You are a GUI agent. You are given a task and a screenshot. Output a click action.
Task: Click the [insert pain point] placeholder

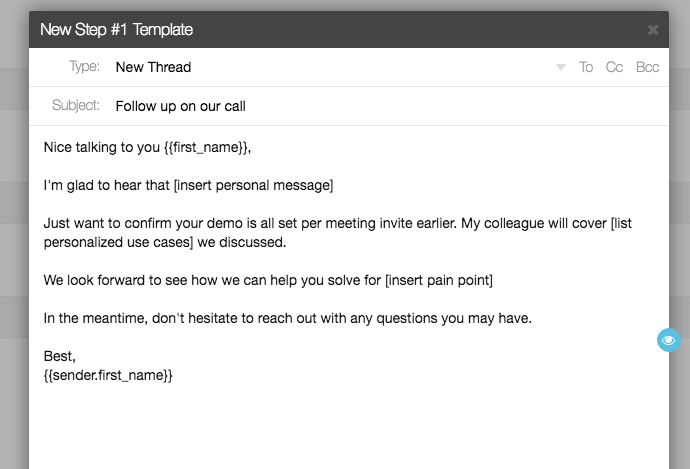pos(439,280)
